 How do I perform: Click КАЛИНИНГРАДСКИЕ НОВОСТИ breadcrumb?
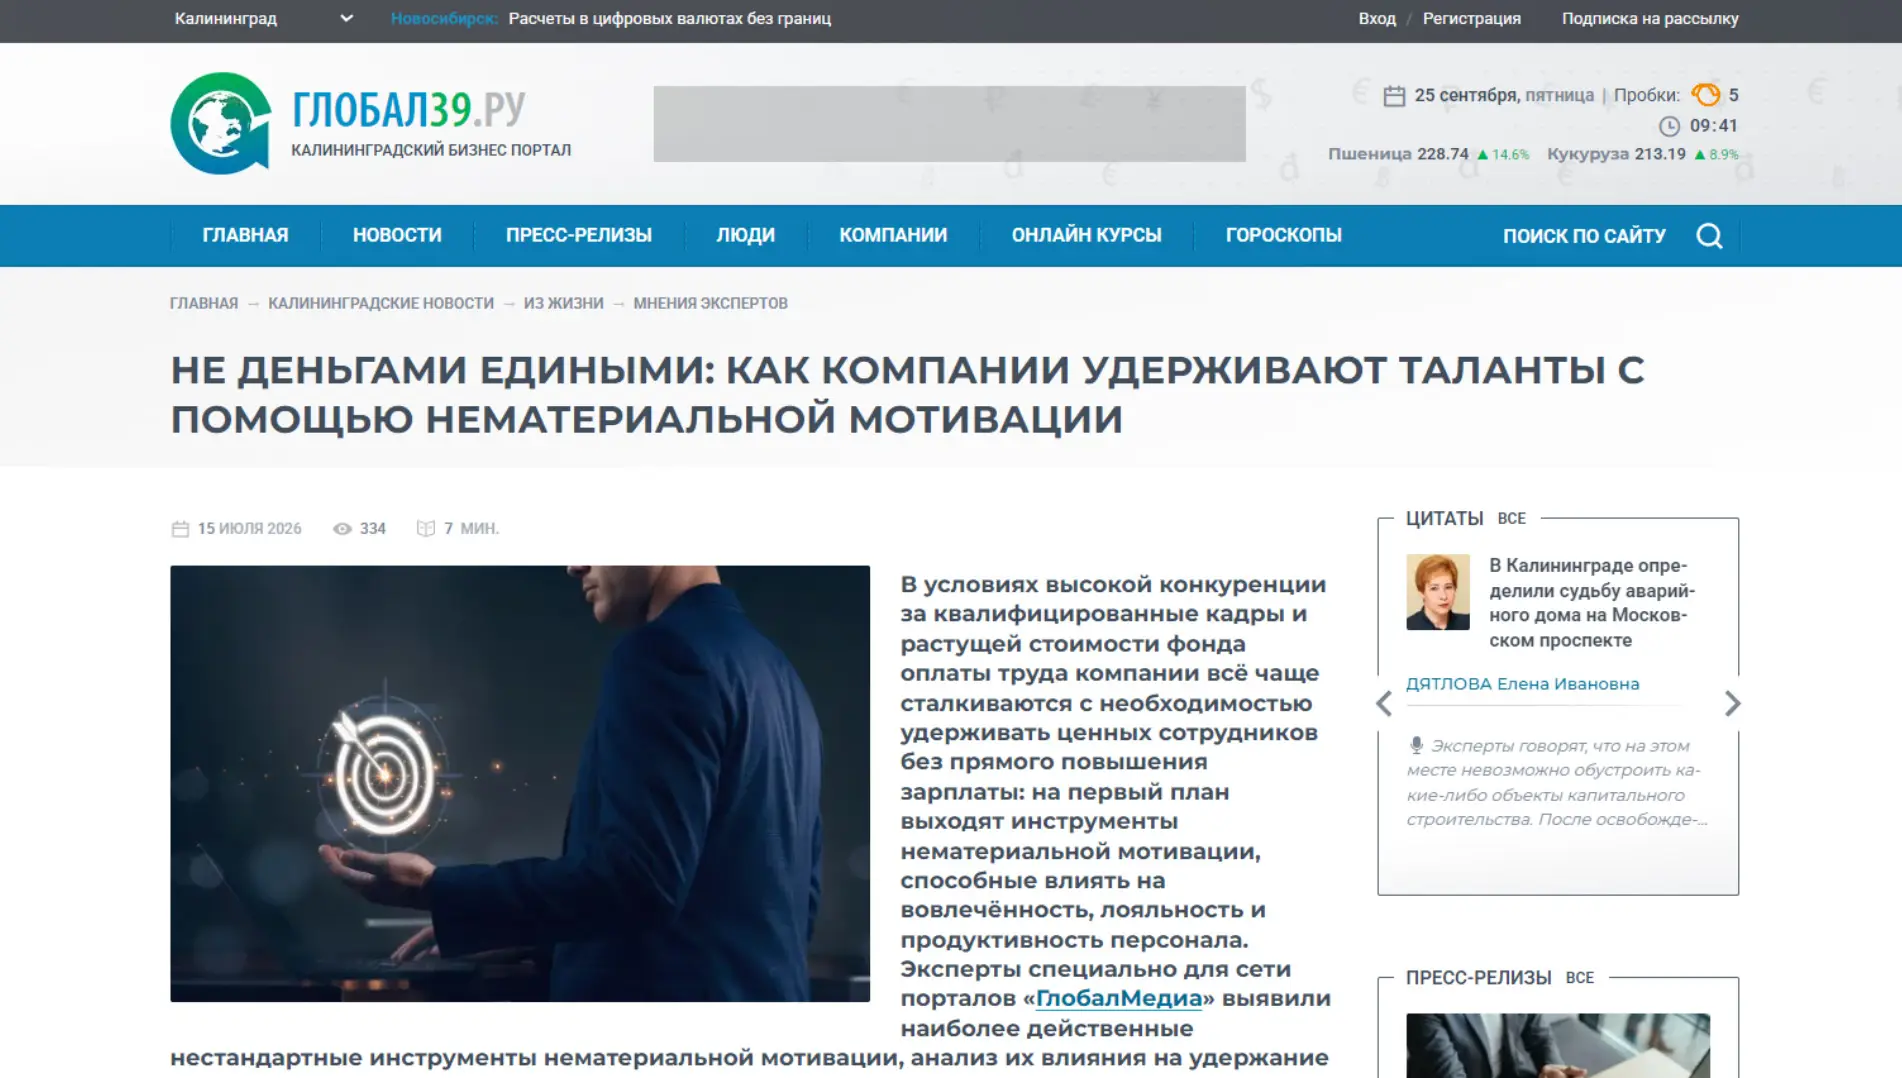[381, 303]
